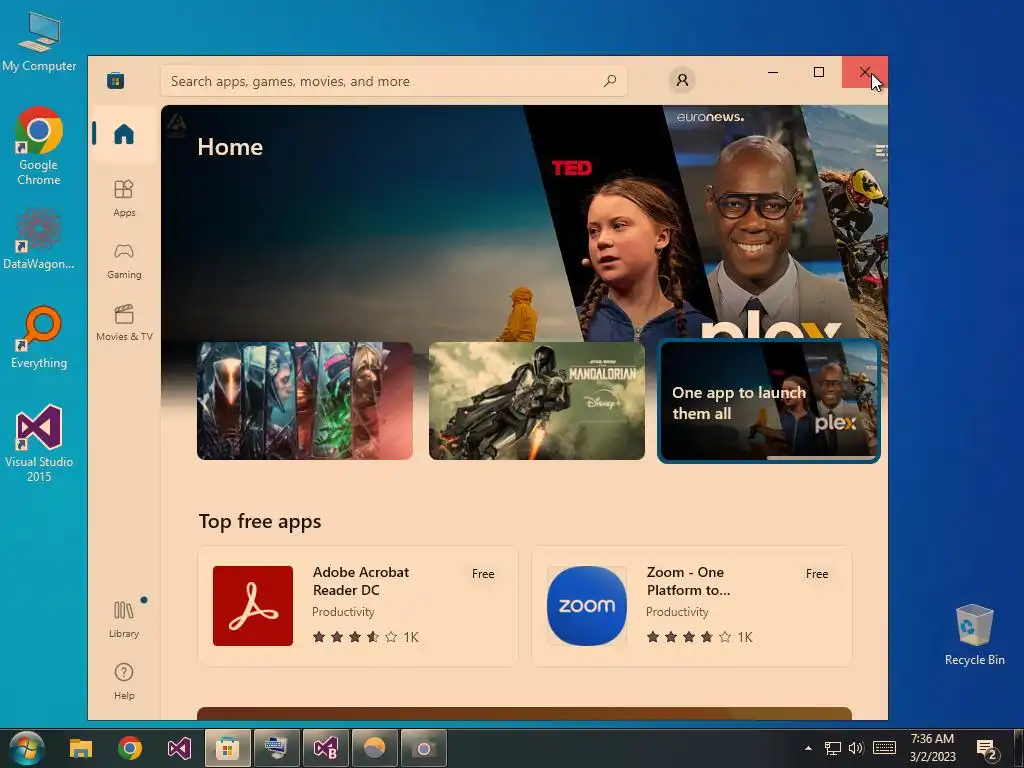
Task: Open 'Zoom - One Platform to...' title
Action: coord(688,581)
